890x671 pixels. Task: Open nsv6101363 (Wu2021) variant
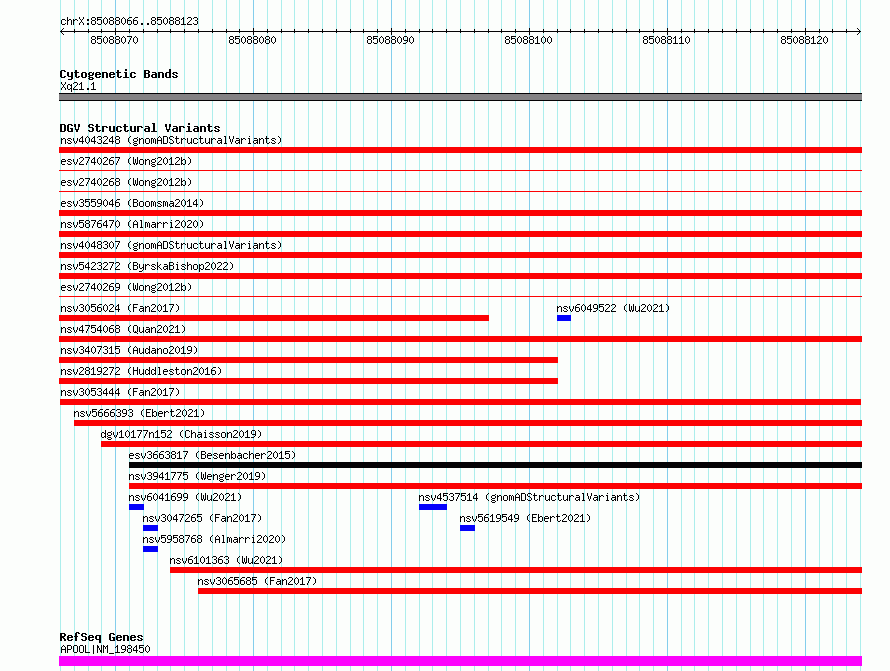tap(226, 560)
